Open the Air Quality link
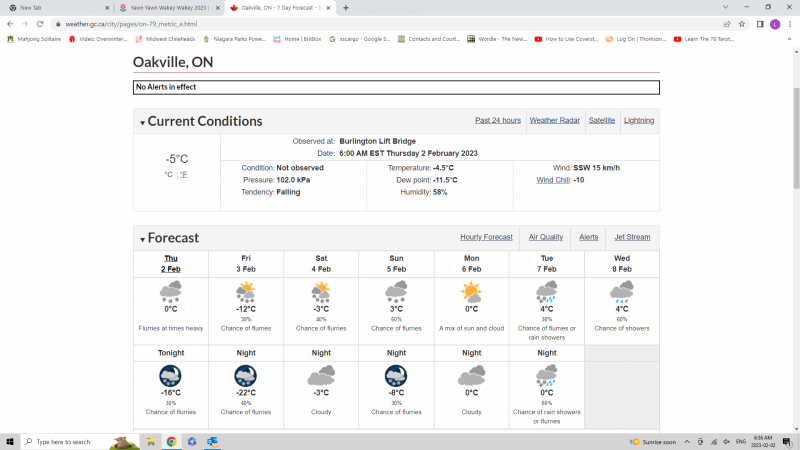 (x=545, y=237)
